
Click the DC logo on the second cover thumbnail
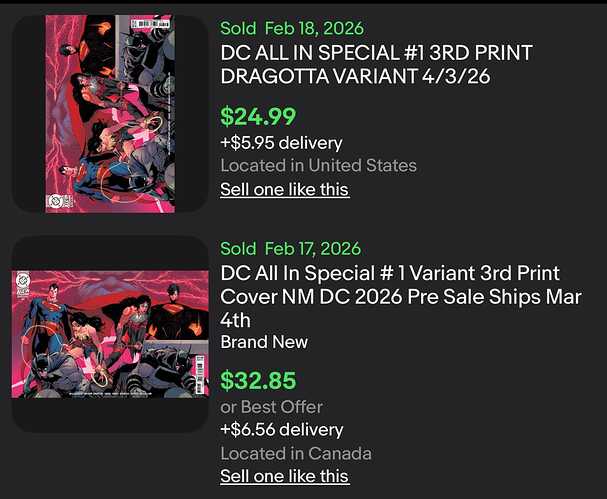pos(22,279)
